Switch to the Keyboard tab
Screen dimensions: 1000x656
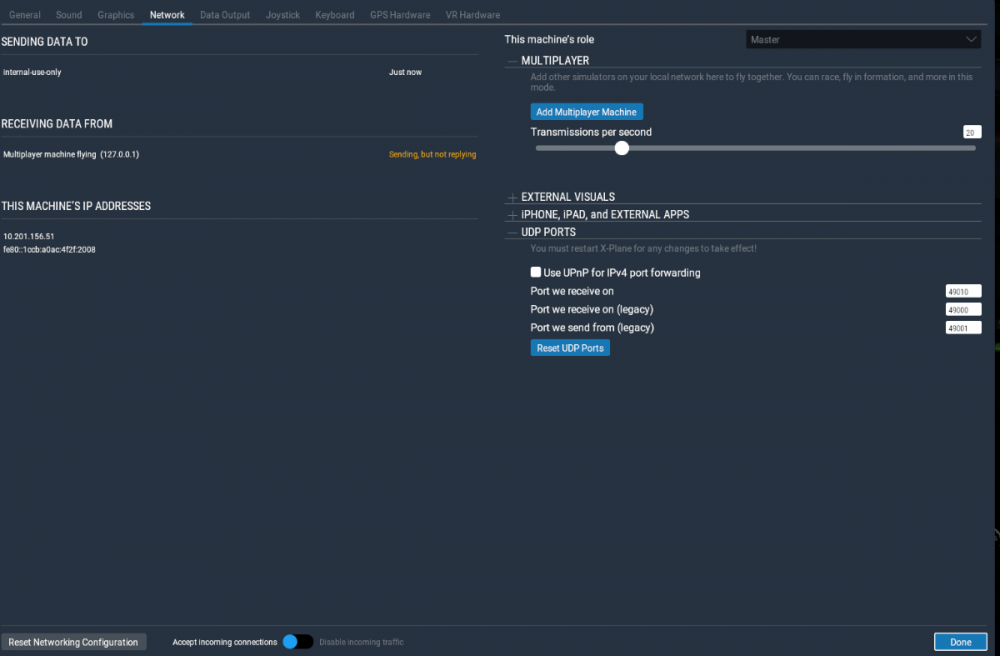click(x=335, y=15)
